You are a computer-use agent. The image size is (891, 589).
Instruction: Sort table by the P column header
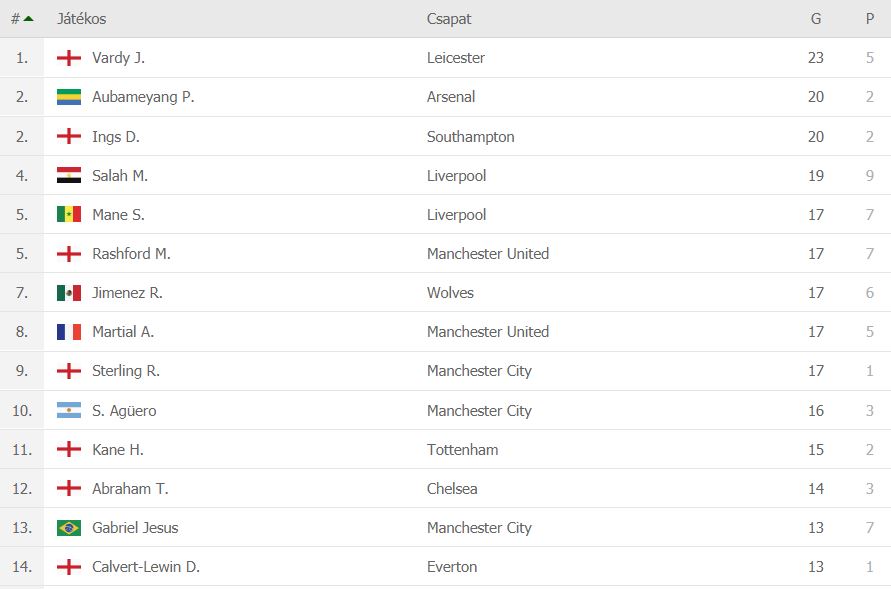869,19
